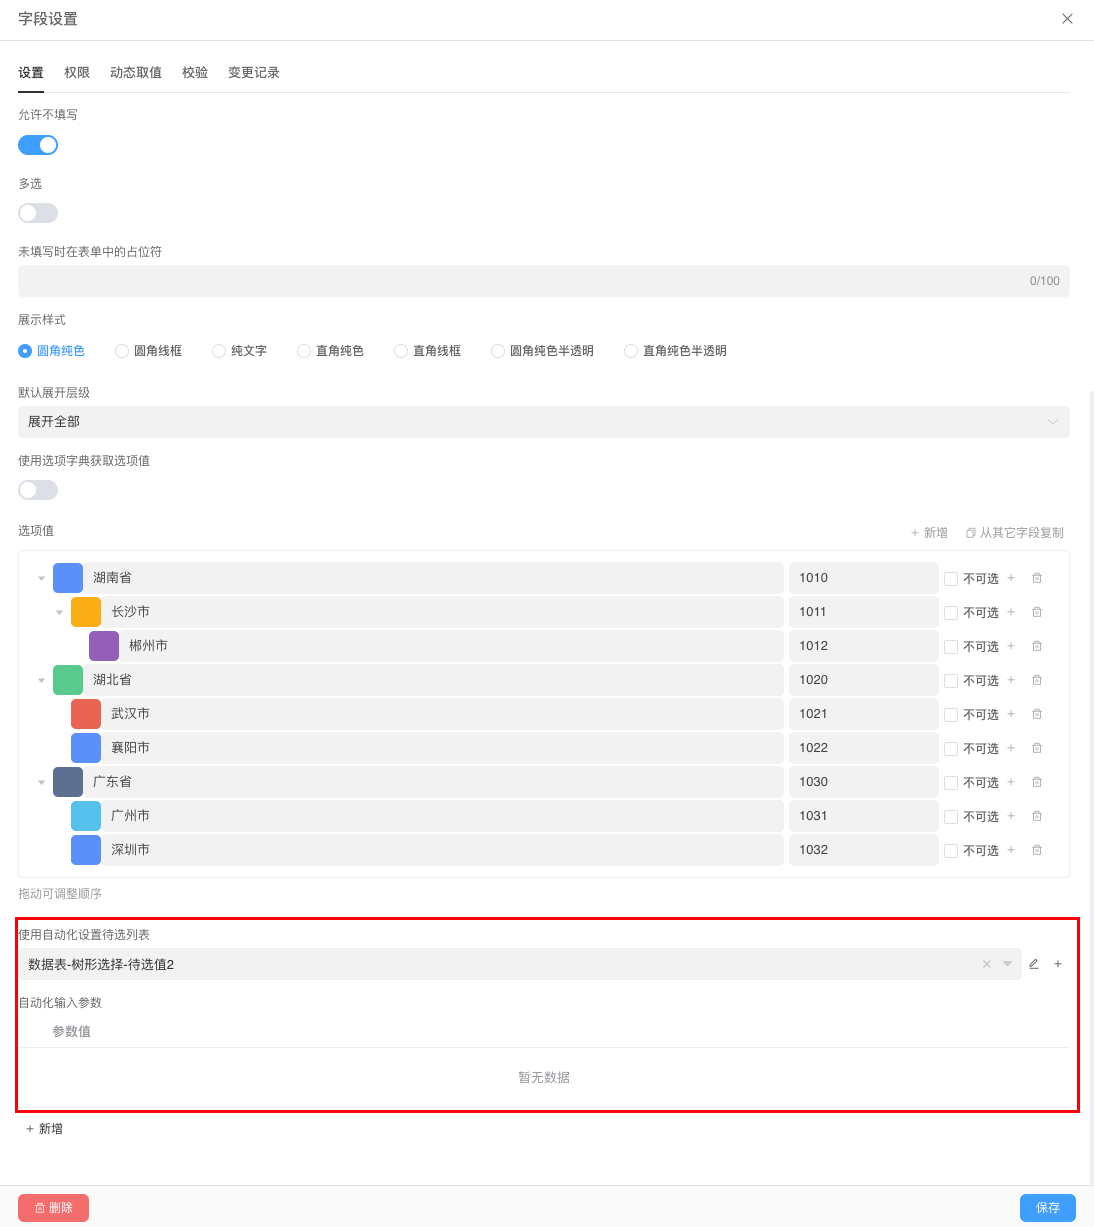This screenshot has height=1227, width=1094.
Task: Click the orange color swatch for 长沙市
Action: click(86, 611)
